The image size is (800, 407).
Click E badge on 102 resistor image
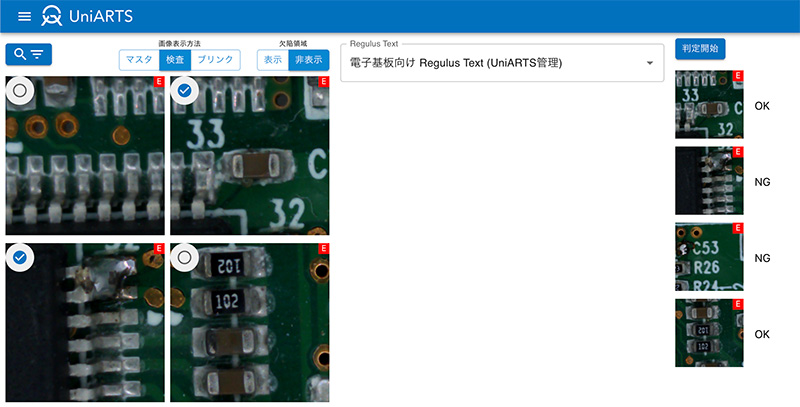(x=324, y=248)
